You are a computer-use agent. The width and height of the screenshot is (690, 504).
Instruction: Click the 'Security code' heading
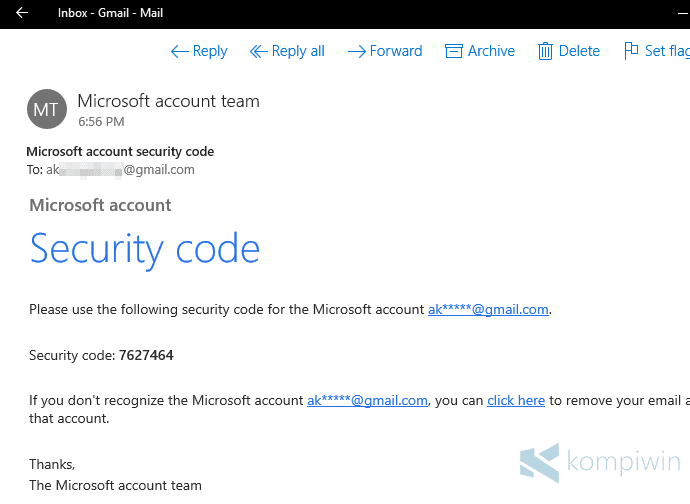point(145,248)
